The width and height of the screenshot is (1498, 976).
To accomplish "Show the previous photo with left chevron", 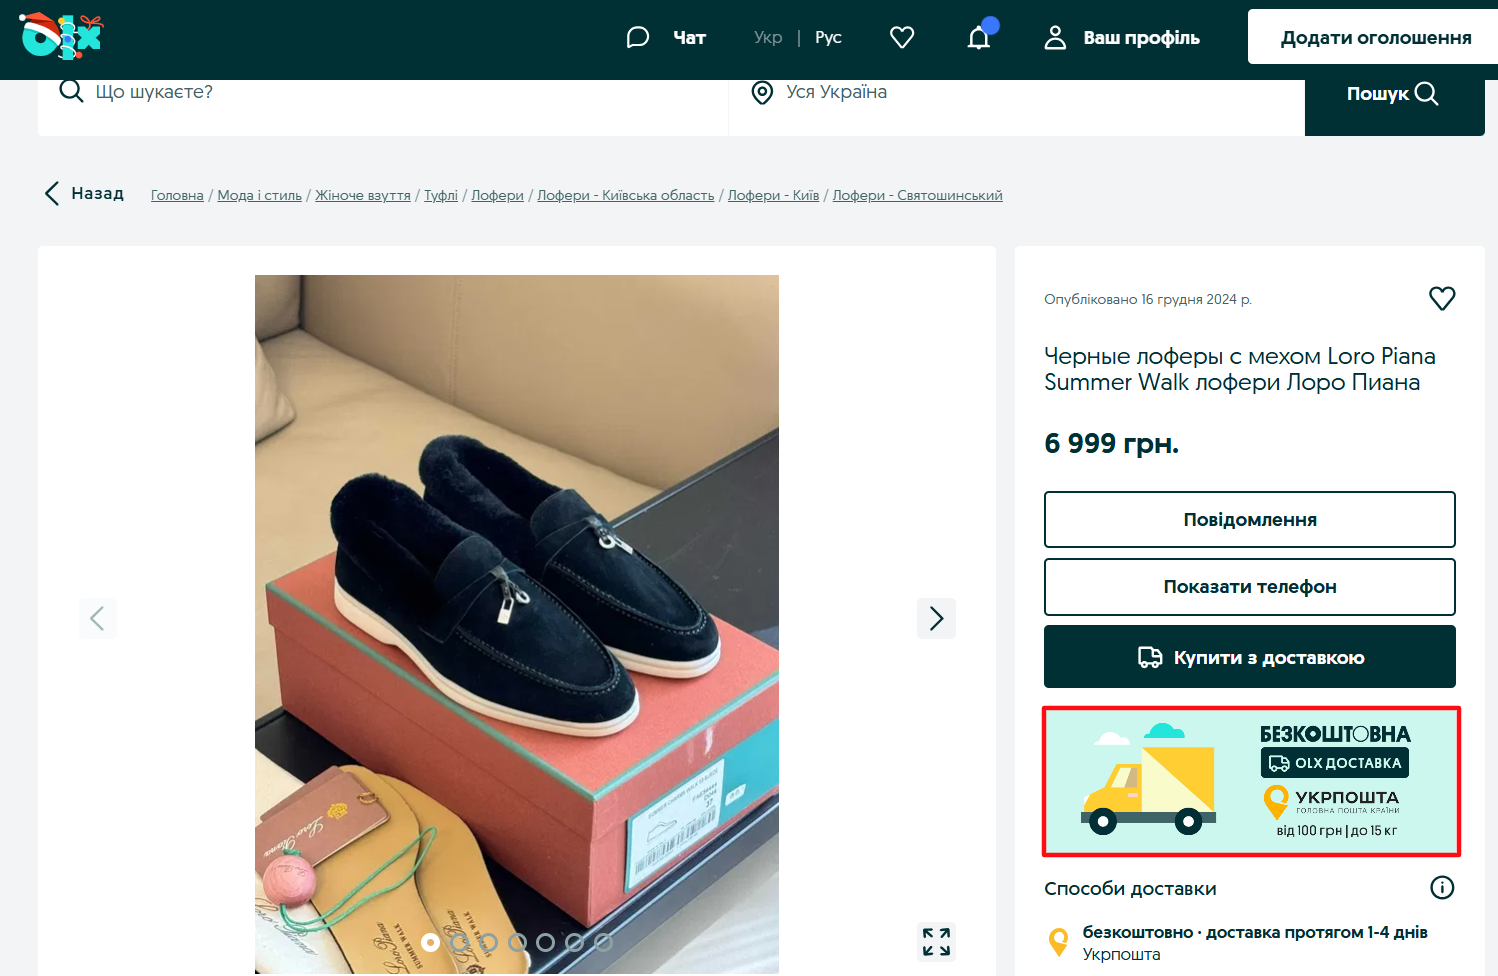I will pos(97,618).
